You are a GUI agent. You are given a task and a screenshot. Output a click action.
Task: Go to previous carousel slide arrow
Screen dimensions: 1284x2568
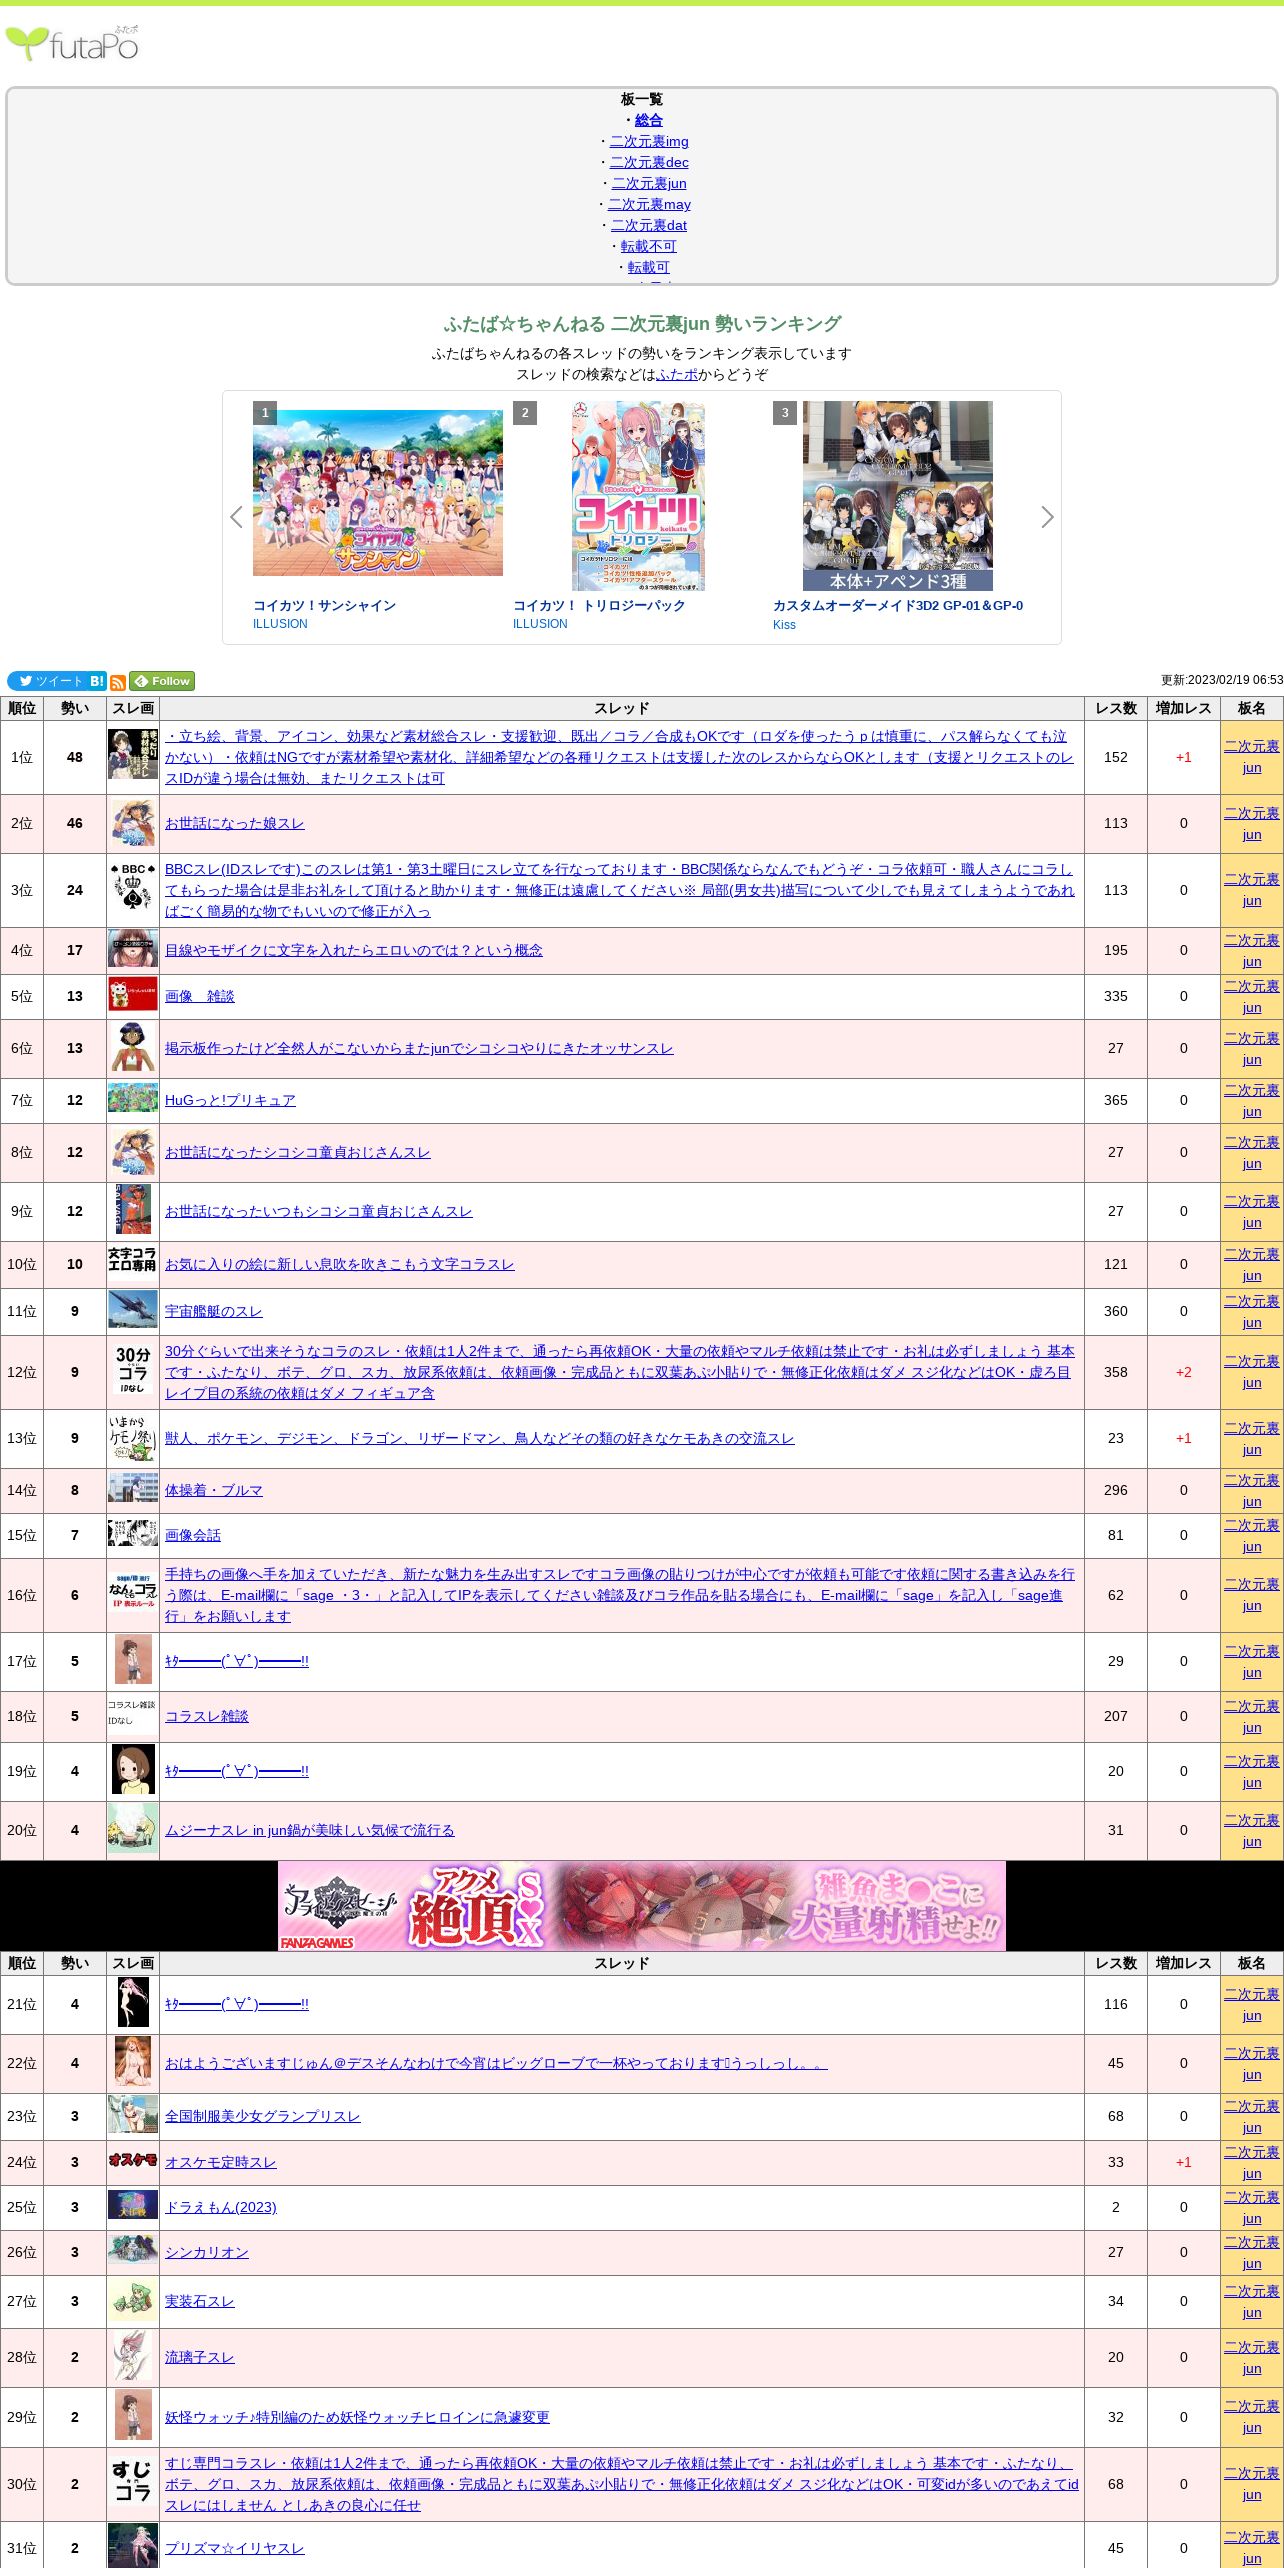coord(236,517)
